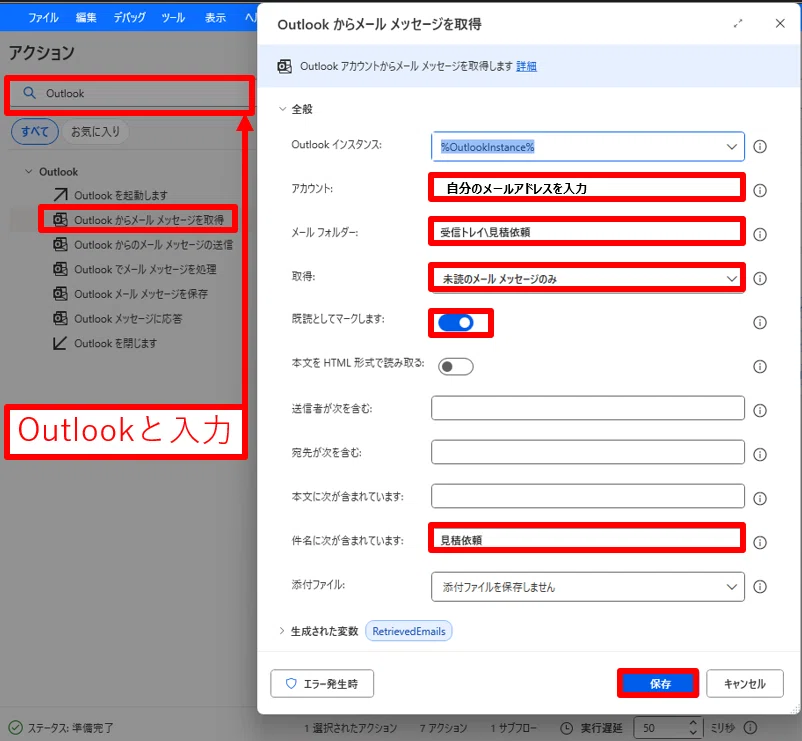Image resolution: width=802 pixels, height=741 pixels.
Task: Select Outlook メッセージに応答 action
Action: point(128,319)
